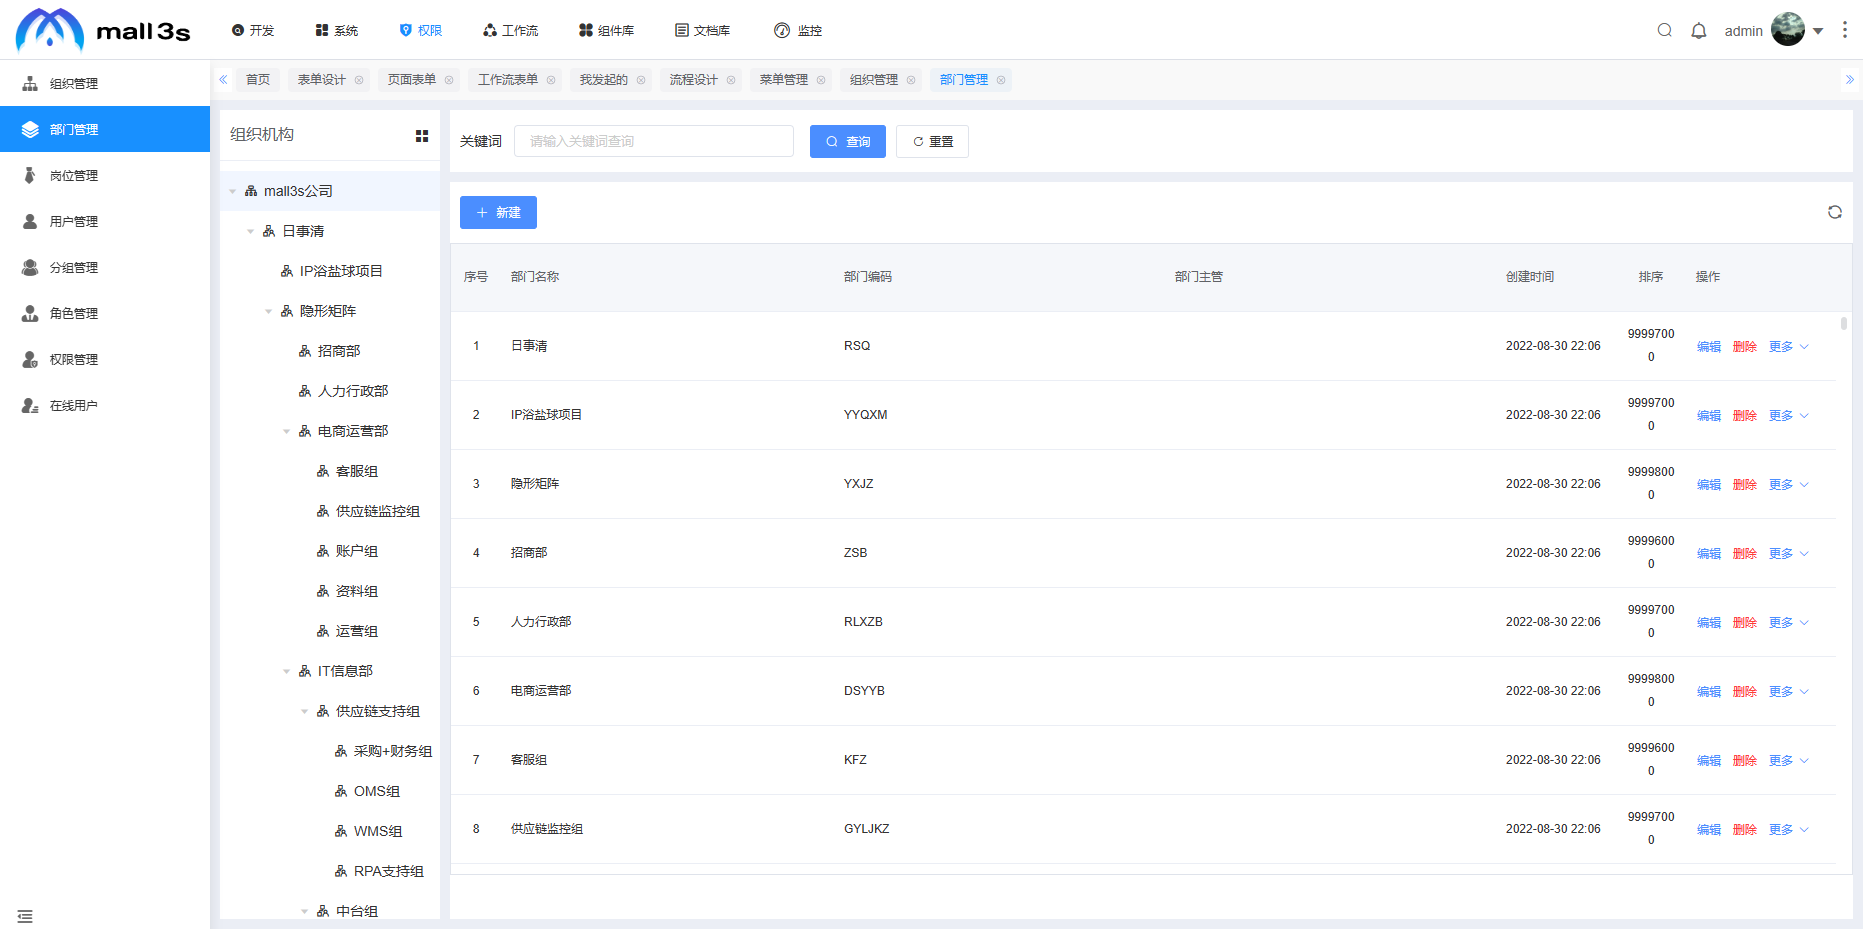
Task: Refresh the table with reload icon
Action: (1835, 212)
